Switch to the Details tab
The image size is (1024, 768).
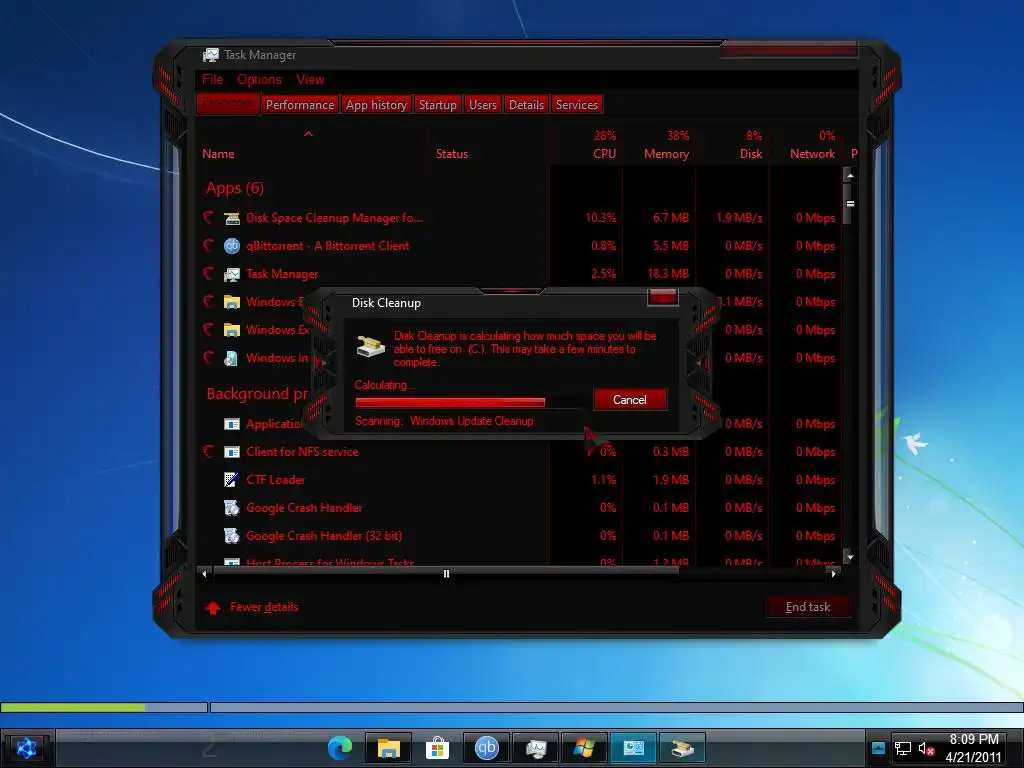[x=526, y=104]
